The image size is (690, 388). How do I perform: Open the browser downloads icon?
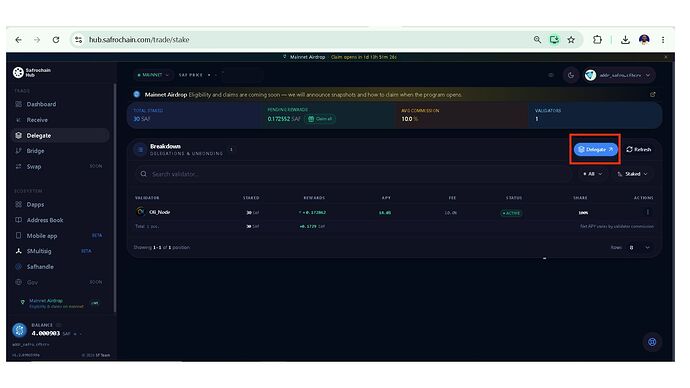click(x=625, y=40)
